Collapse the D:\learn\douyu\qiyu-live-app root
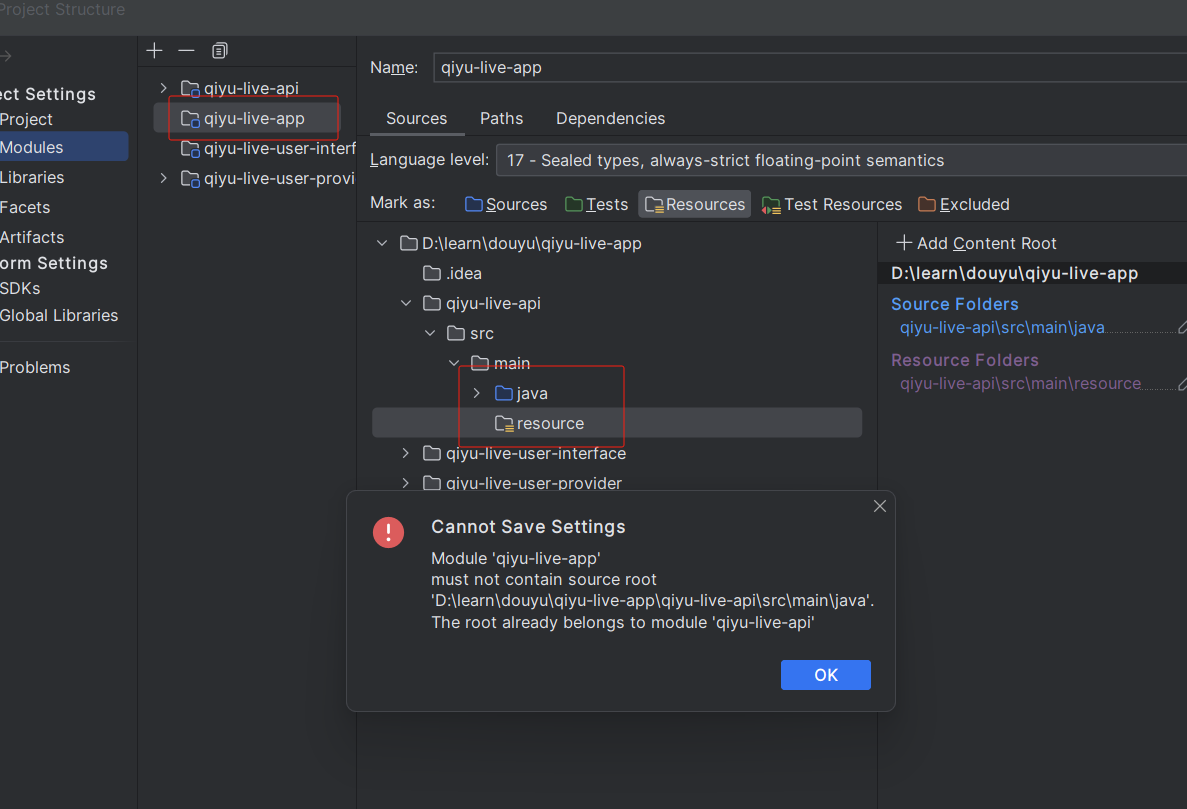This screenshot has width=1187, height=809. click(x=382, y=244)
